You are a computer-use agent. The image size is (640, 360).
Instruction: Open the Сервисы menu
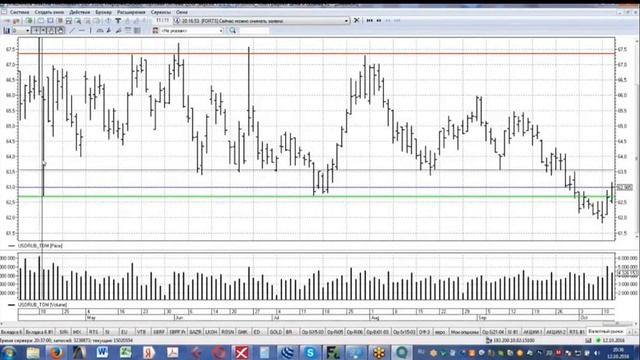160,12
